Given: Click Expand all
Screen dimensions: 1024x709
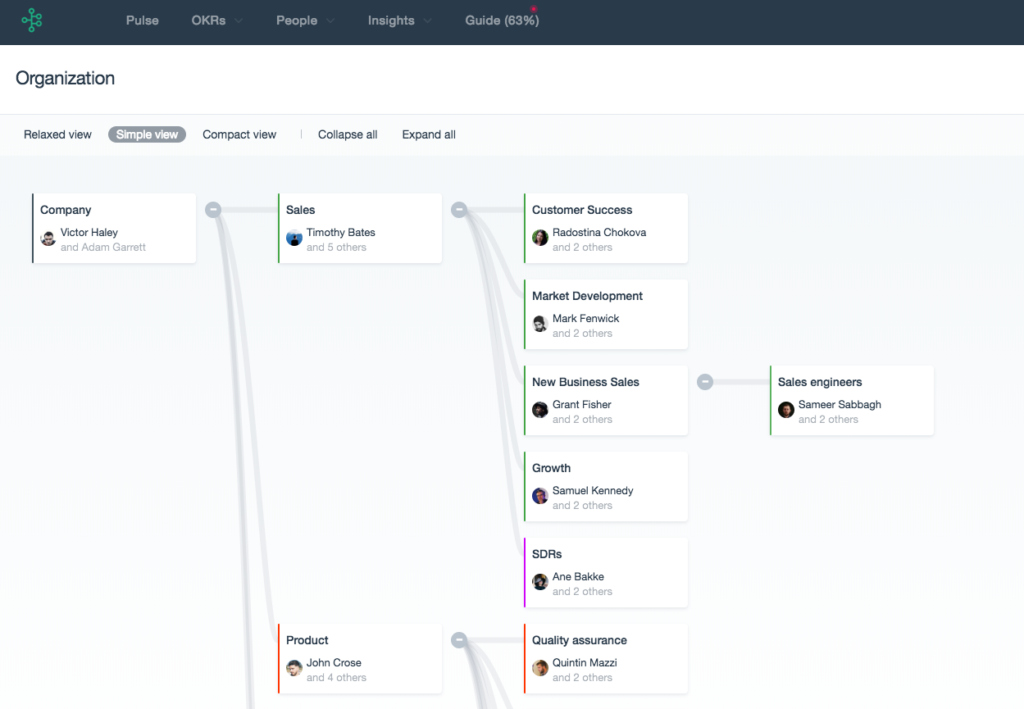Looking at the screenshot, I should [428, 134].
